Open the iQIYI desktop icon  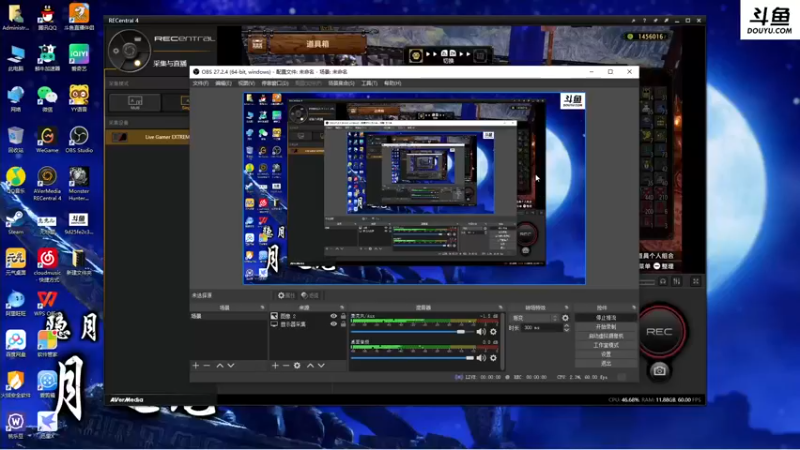pos(79,57)
